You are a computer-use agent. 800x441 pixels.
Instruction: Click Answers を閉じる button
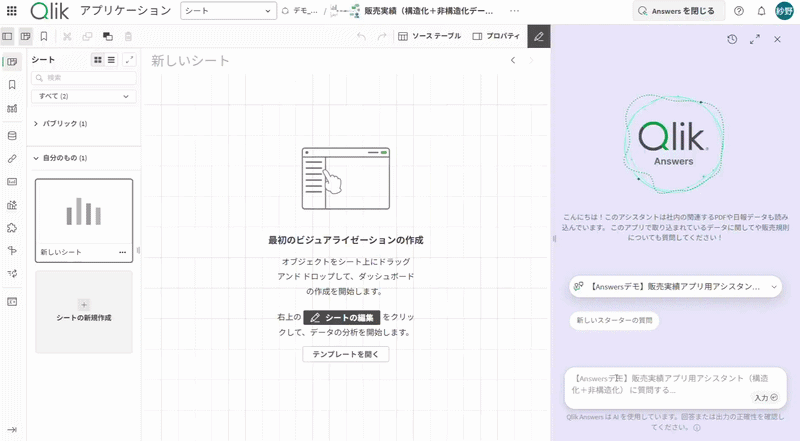tap(679, 11)
